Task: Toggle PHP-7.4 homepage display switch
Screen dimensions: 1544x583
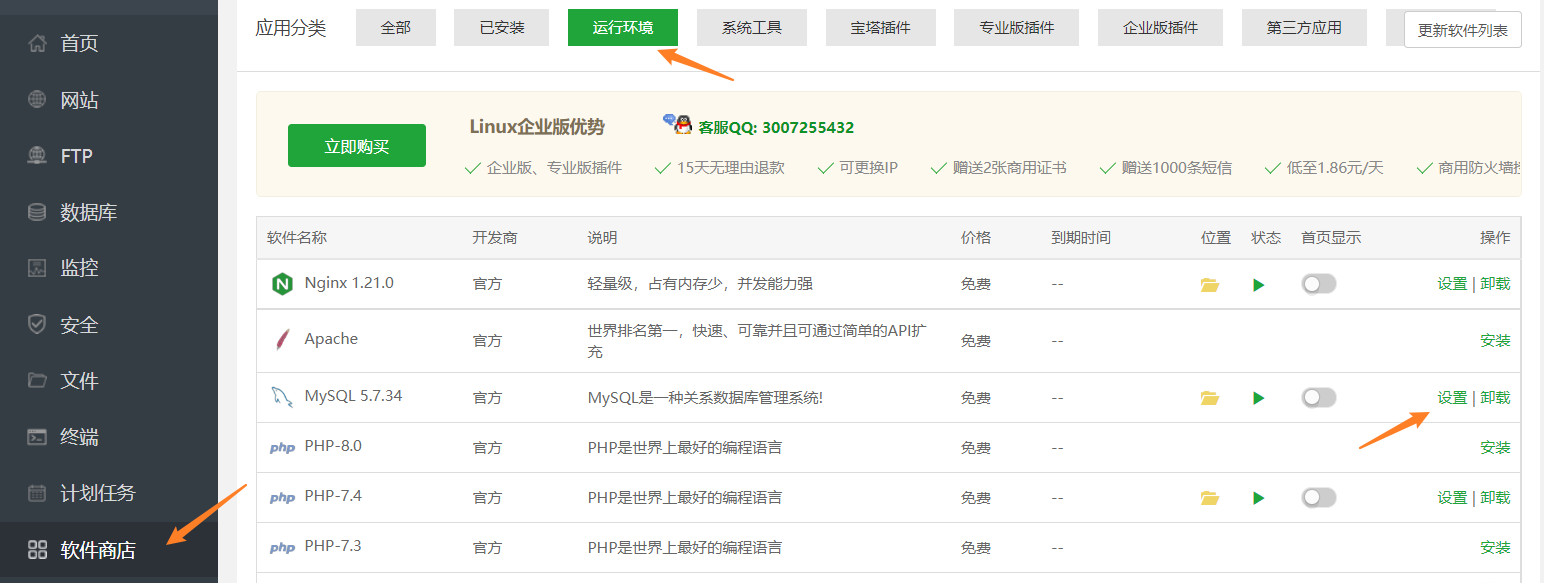Action: pos(1318,497)
